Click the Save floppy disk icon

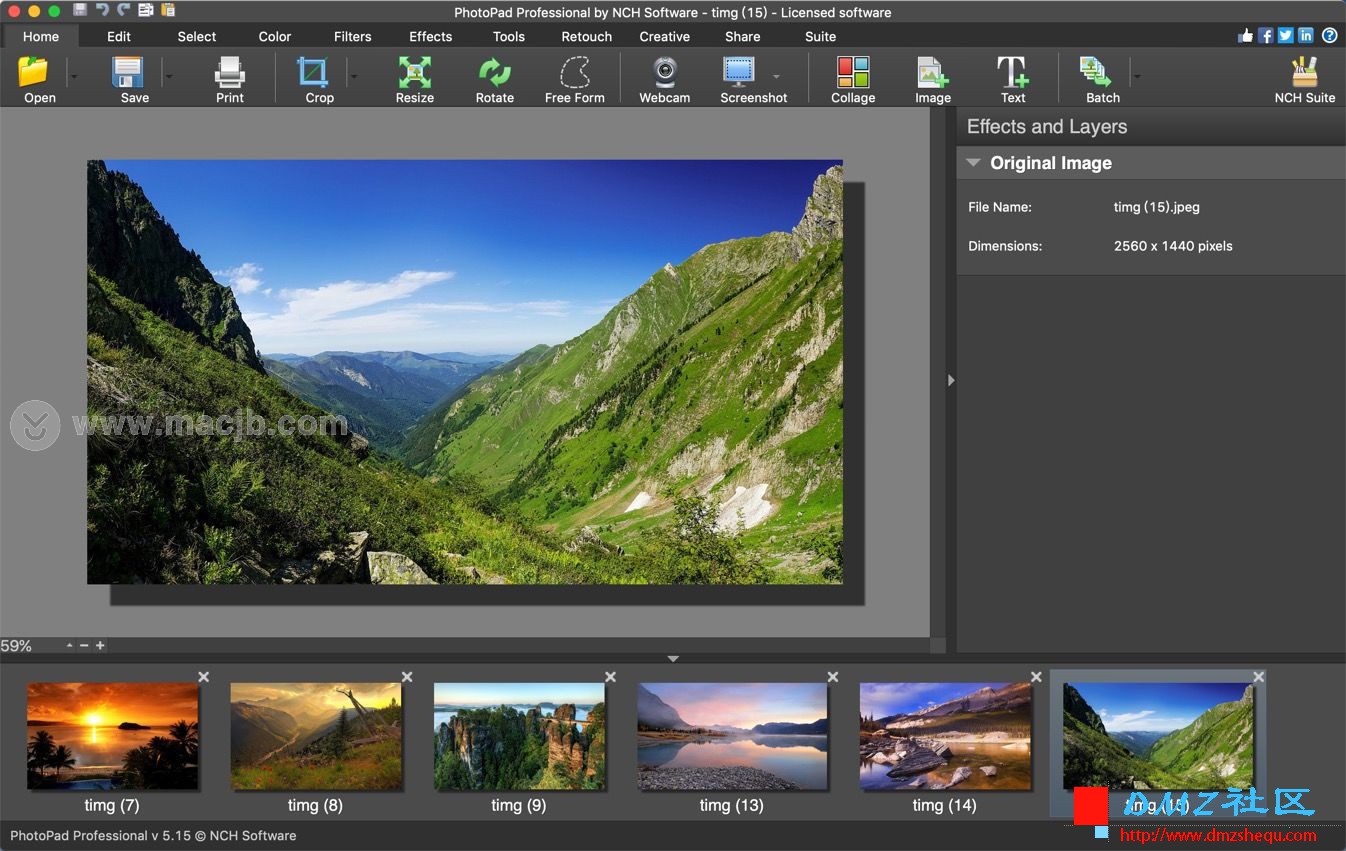click(128, 72)
